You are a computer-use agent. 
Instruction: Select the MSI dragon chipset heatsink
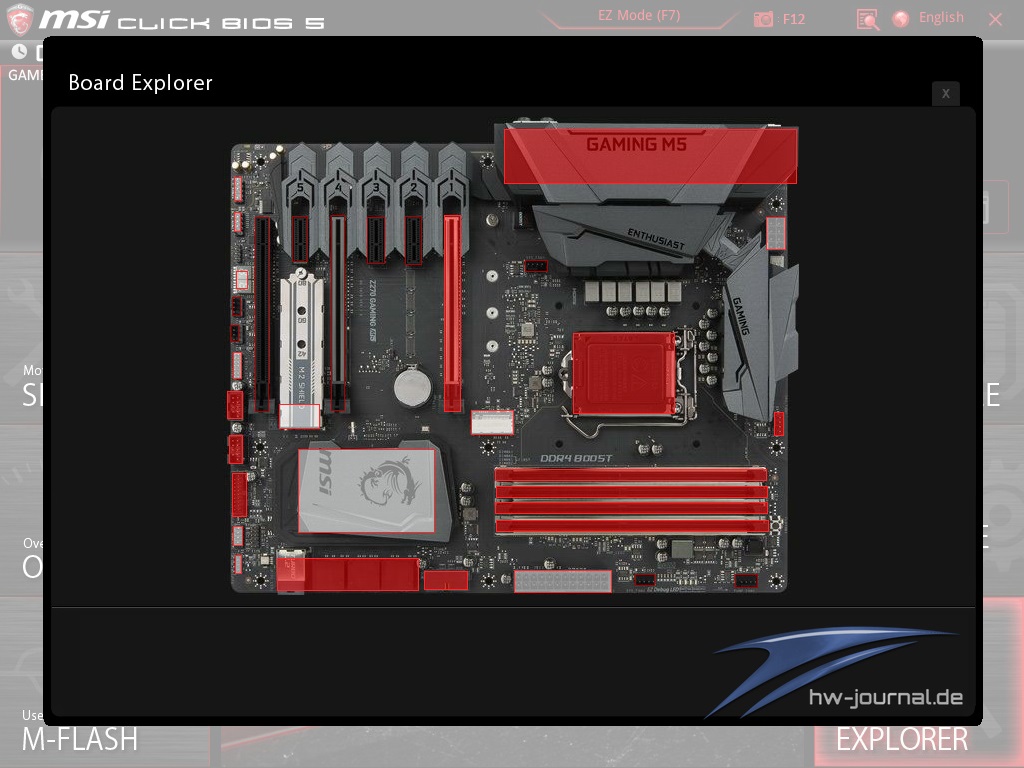(366, 490)
